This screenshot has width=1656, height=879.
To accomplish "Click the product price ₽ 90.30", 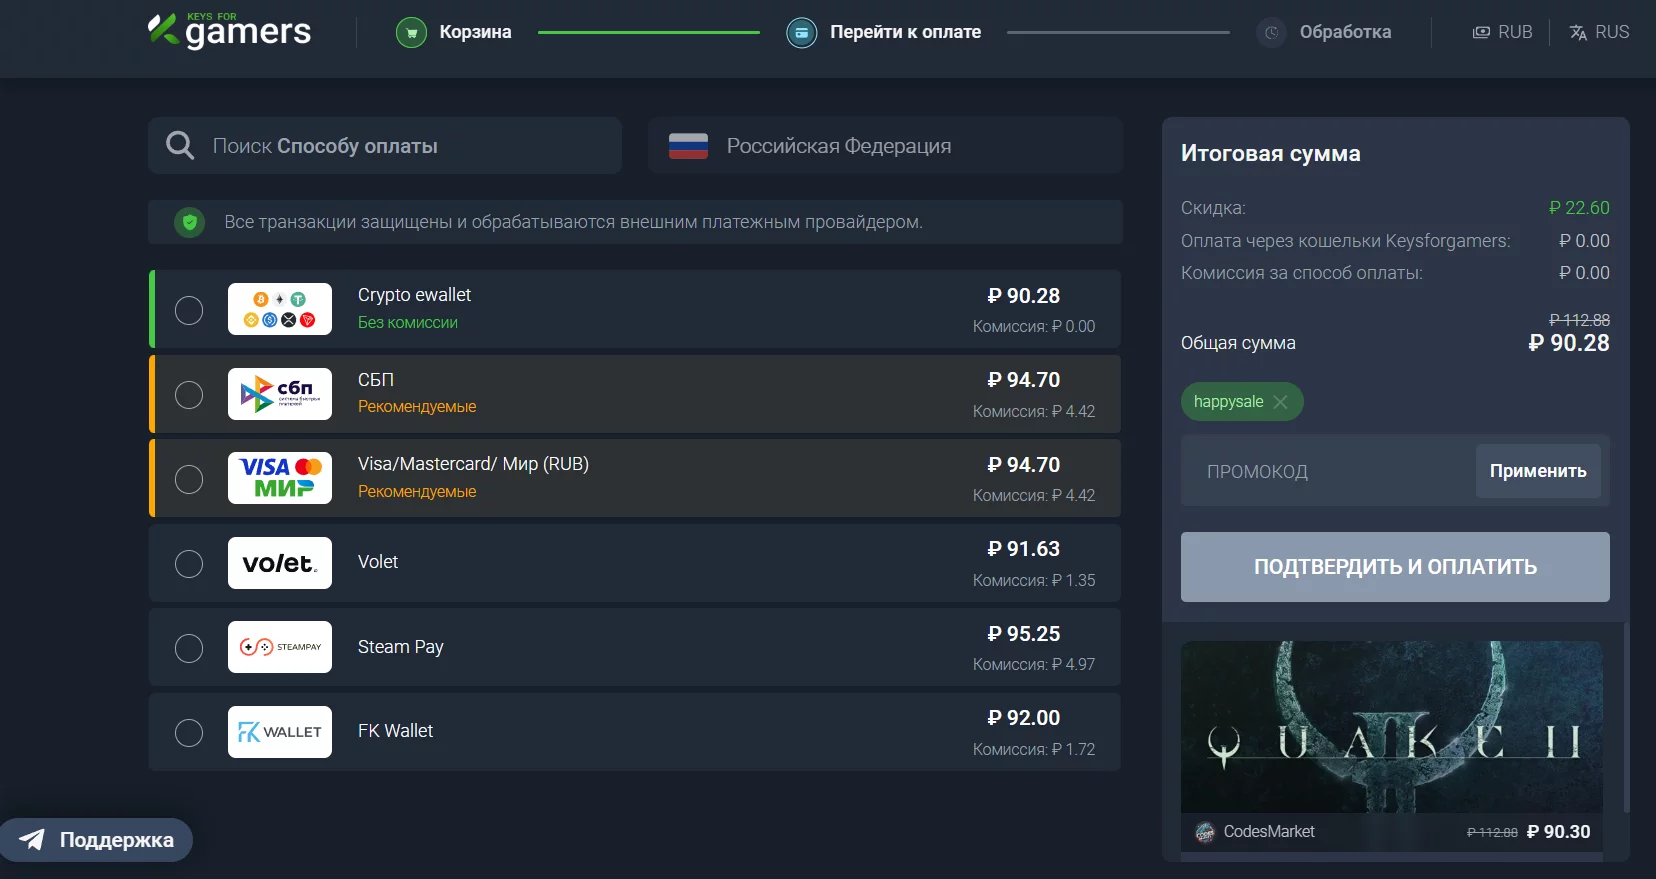I will [1558, 832].
